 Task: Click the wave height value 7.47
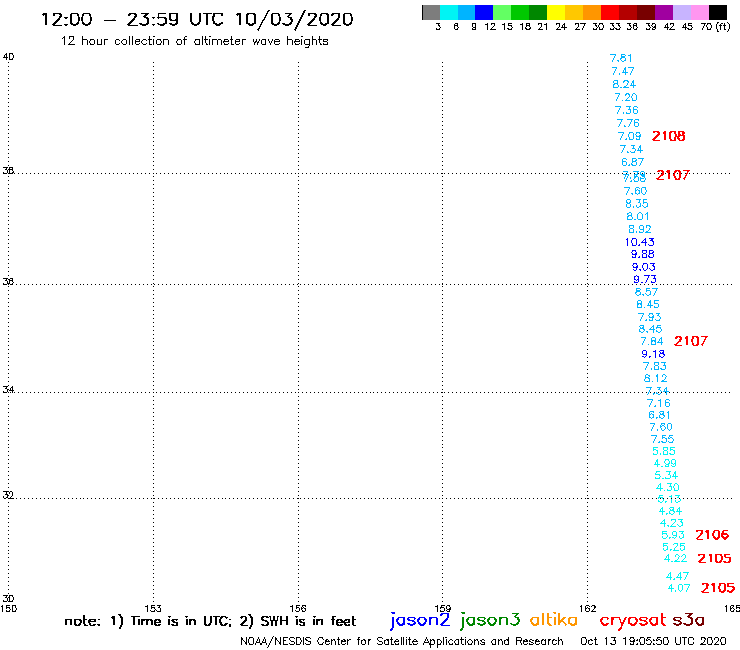pos(623,71)
